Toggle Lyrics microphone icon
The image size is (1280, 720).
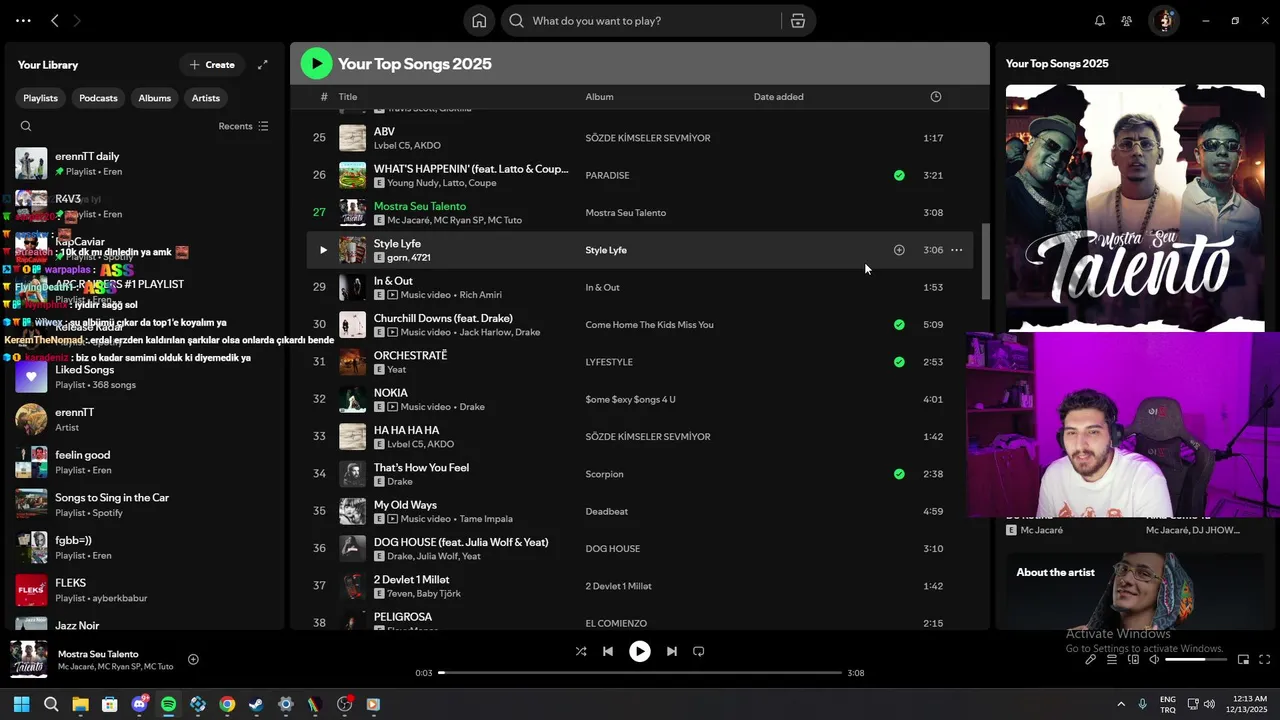pyautogui.click(x=1091, y=660)
